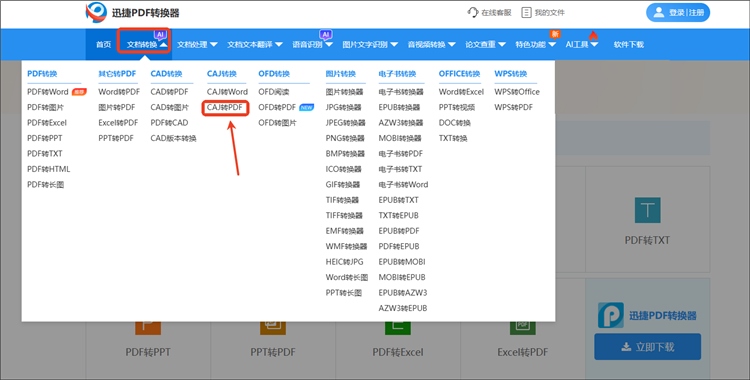Click the 迅捷PDF转换器 logo icon
The image size is (750, 380).
click(96, 12)
